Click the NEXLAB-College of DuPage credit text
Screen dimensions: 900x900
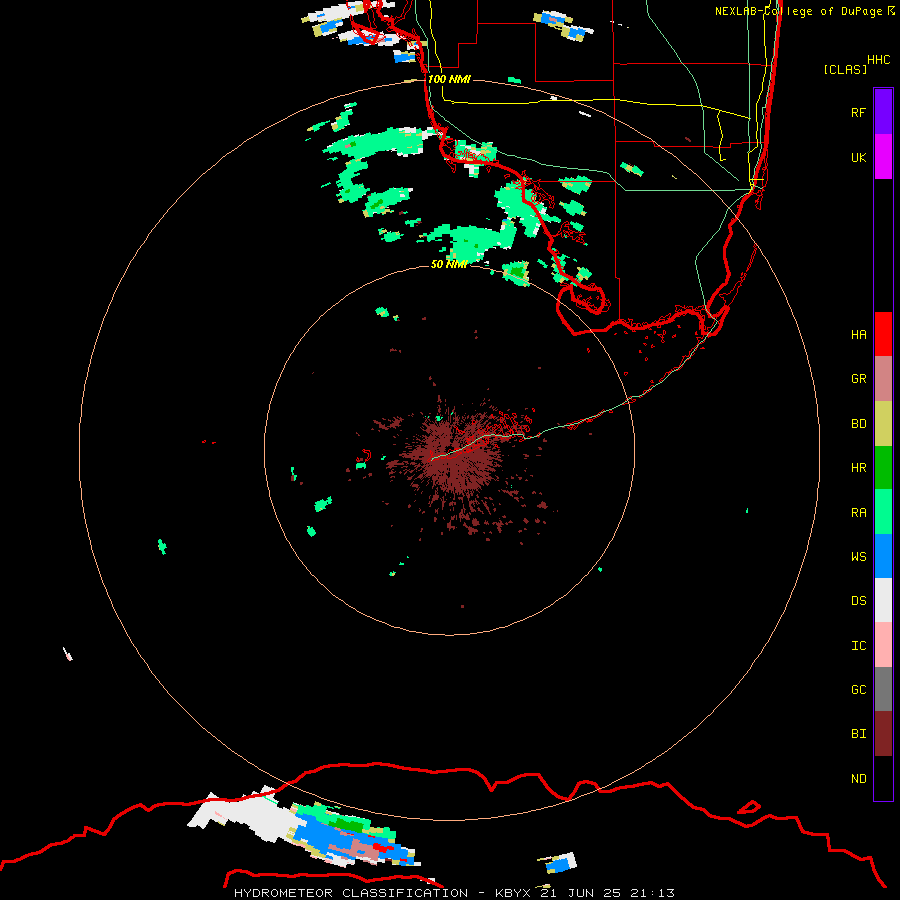coord(798,11)
